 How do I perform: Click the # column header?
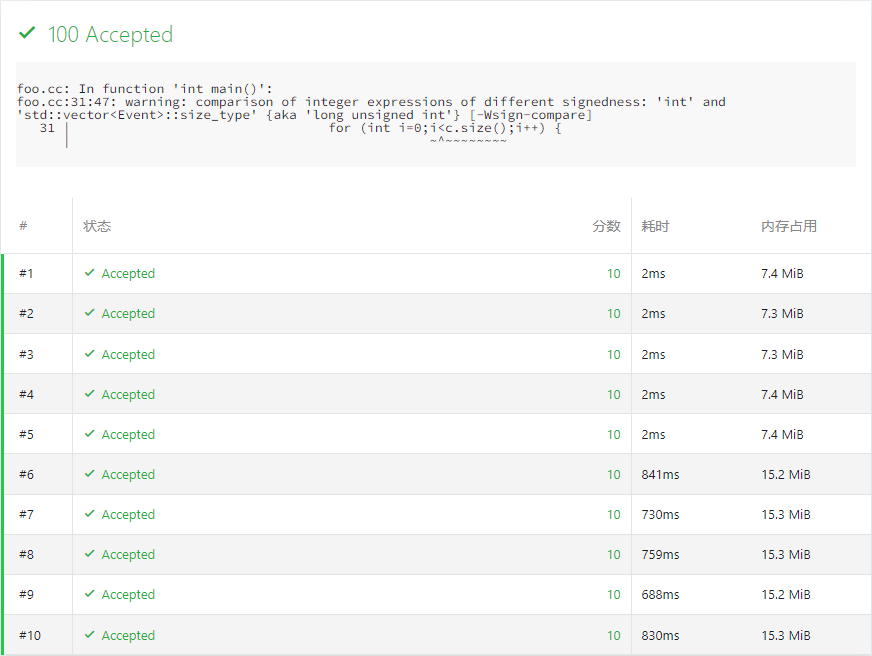[x=23, y=226]
